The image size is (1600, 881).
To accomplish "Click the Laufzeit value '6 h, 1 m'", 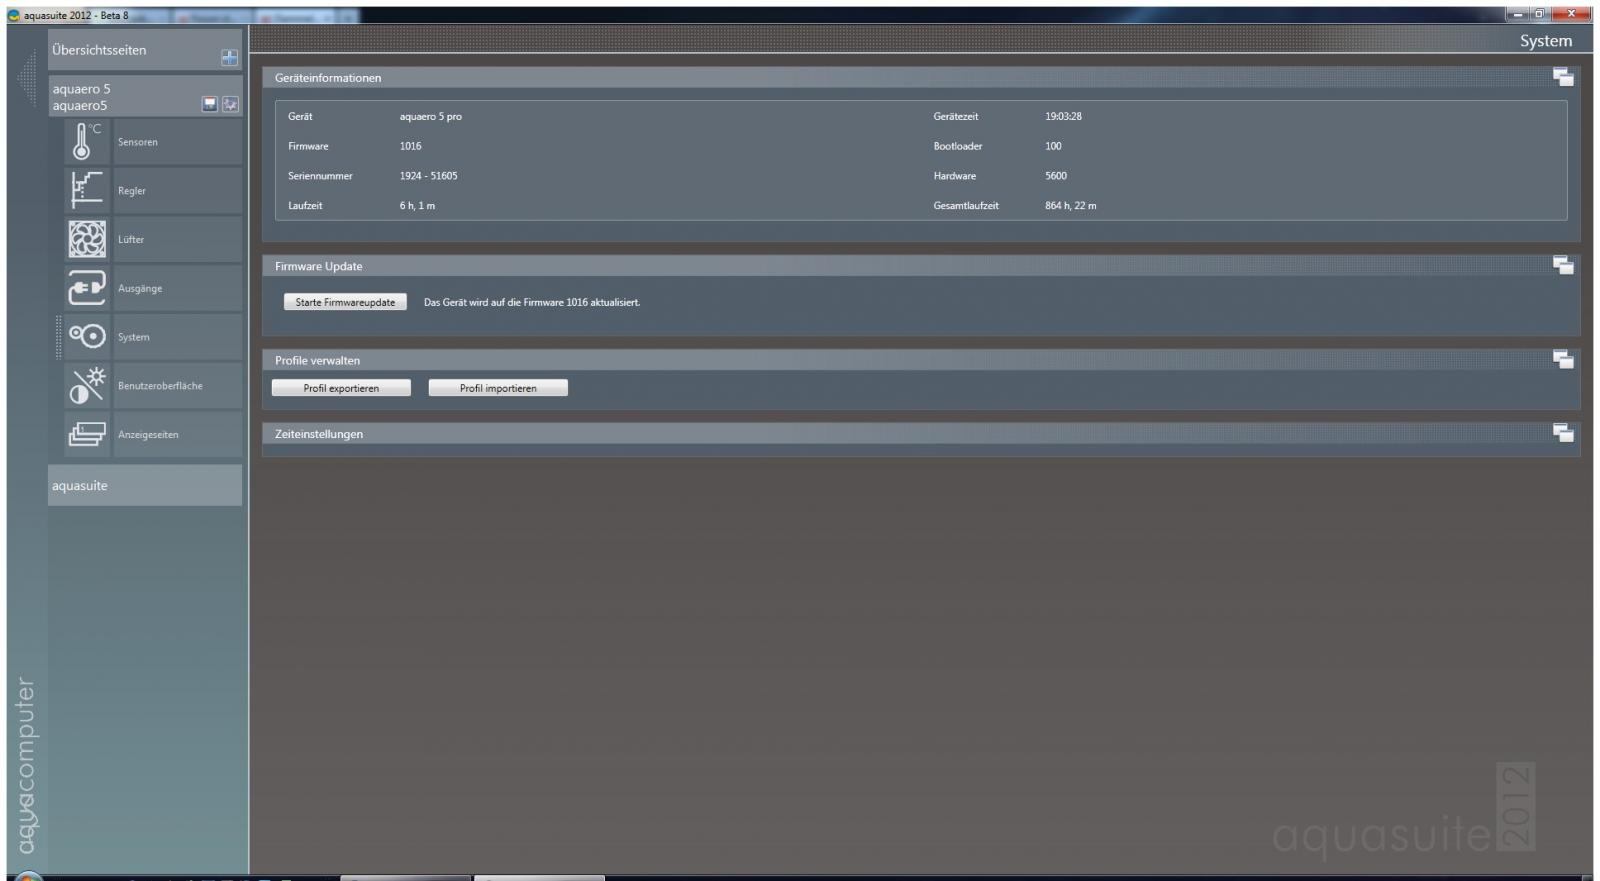I will click(x=417, y=206).
